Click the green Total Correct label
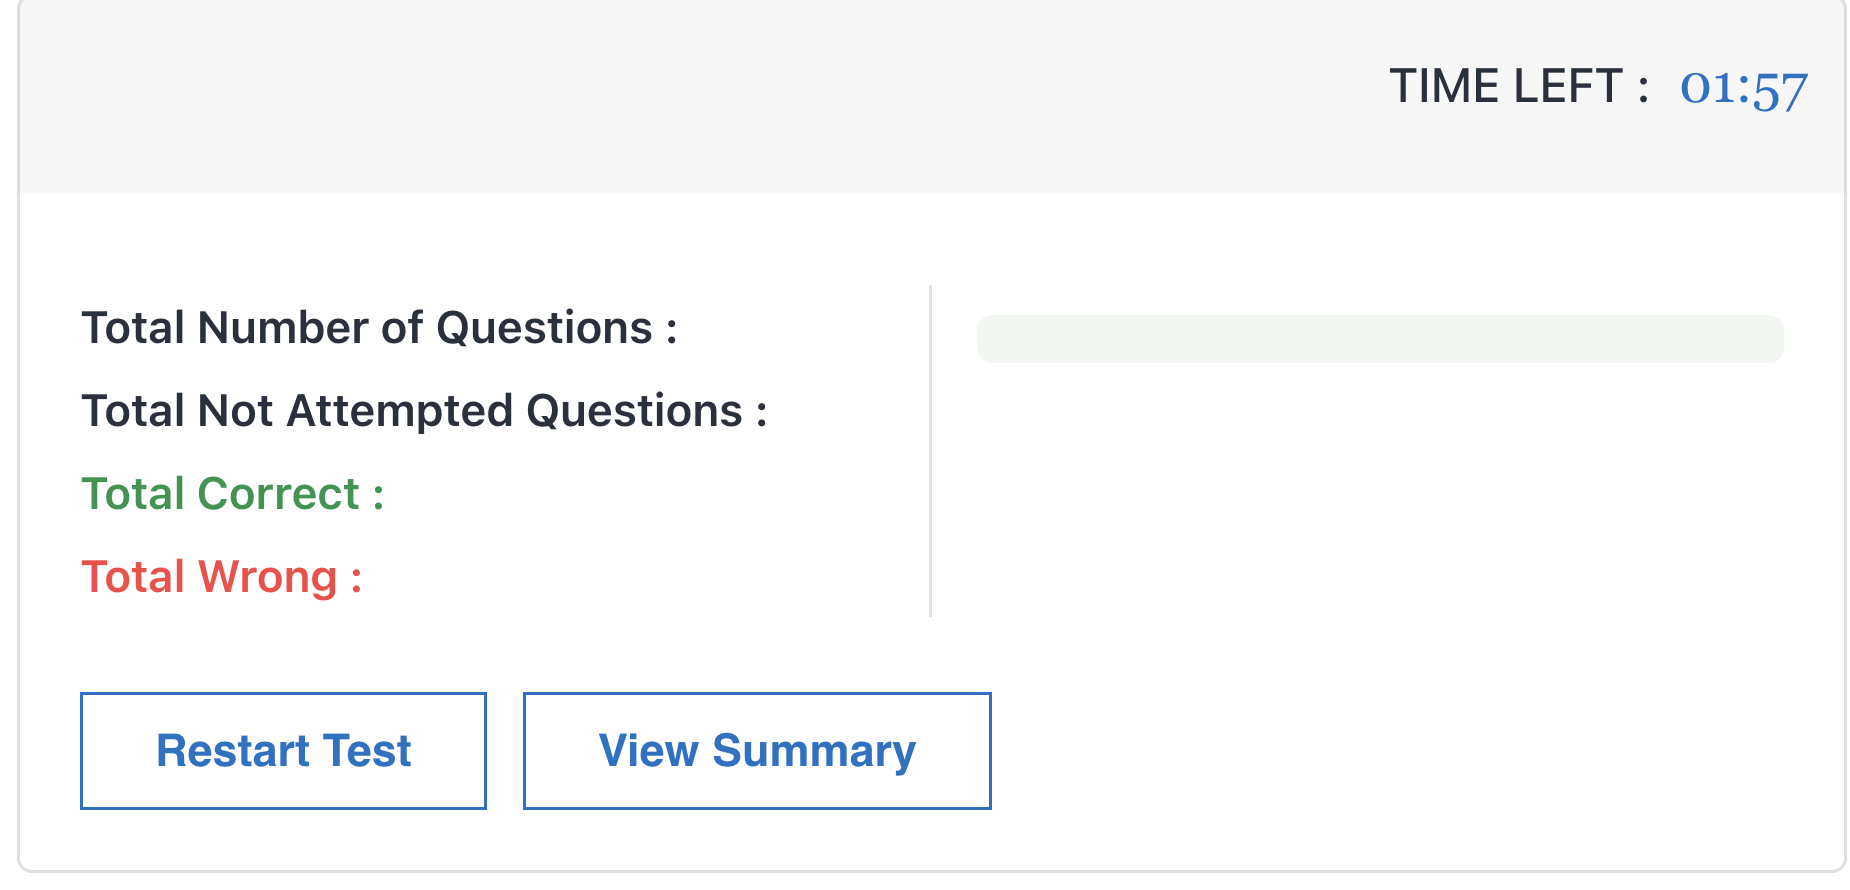Image resolution: width=1850 pixels, height=890 pixels. coord(232,493)
